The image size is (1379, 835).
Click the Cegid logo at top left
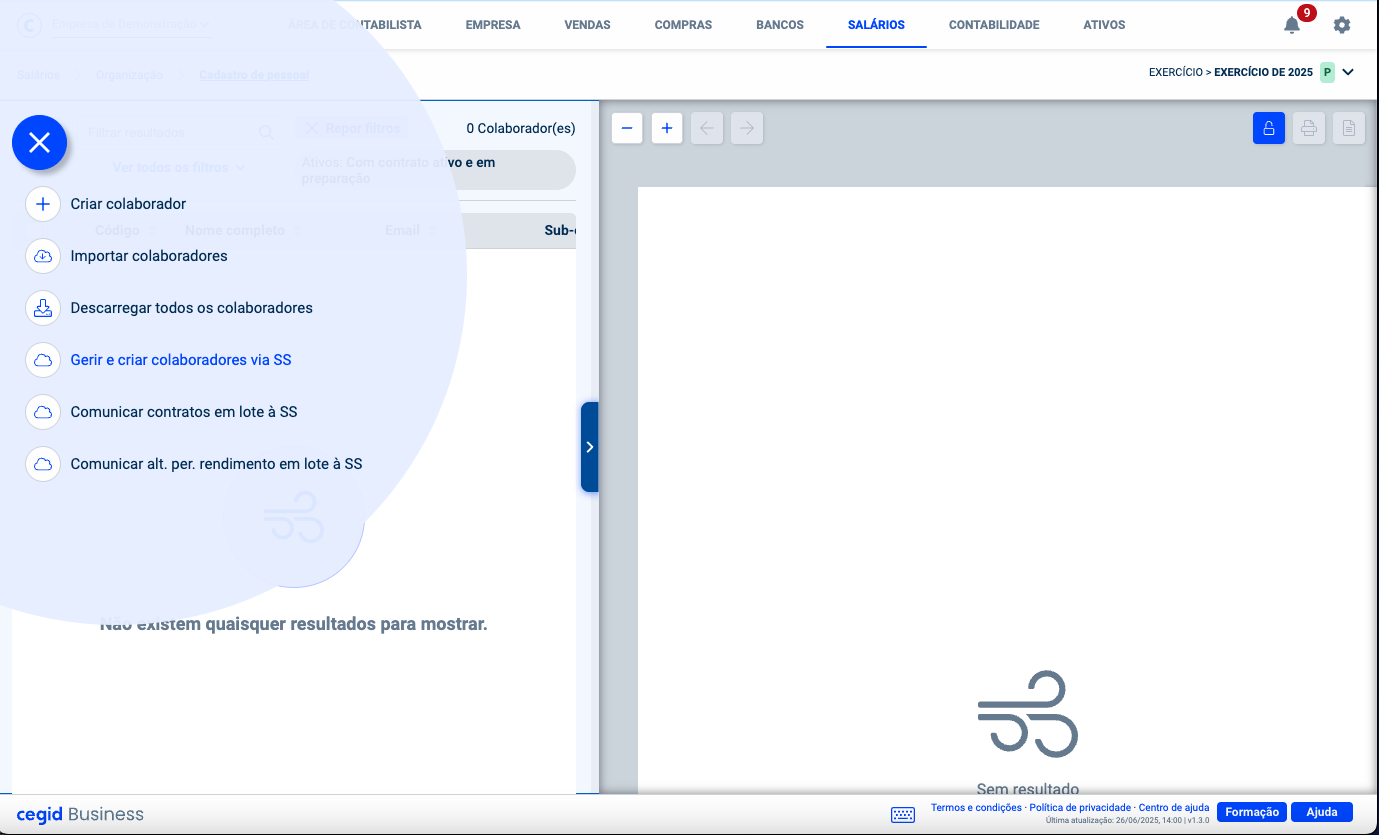(30, 25)
